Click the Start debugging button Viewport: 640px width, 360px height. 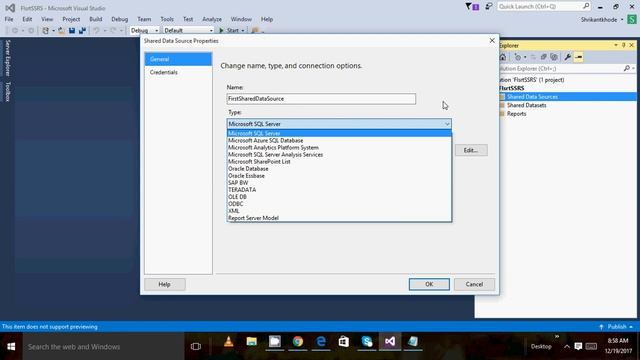point(231,31)
